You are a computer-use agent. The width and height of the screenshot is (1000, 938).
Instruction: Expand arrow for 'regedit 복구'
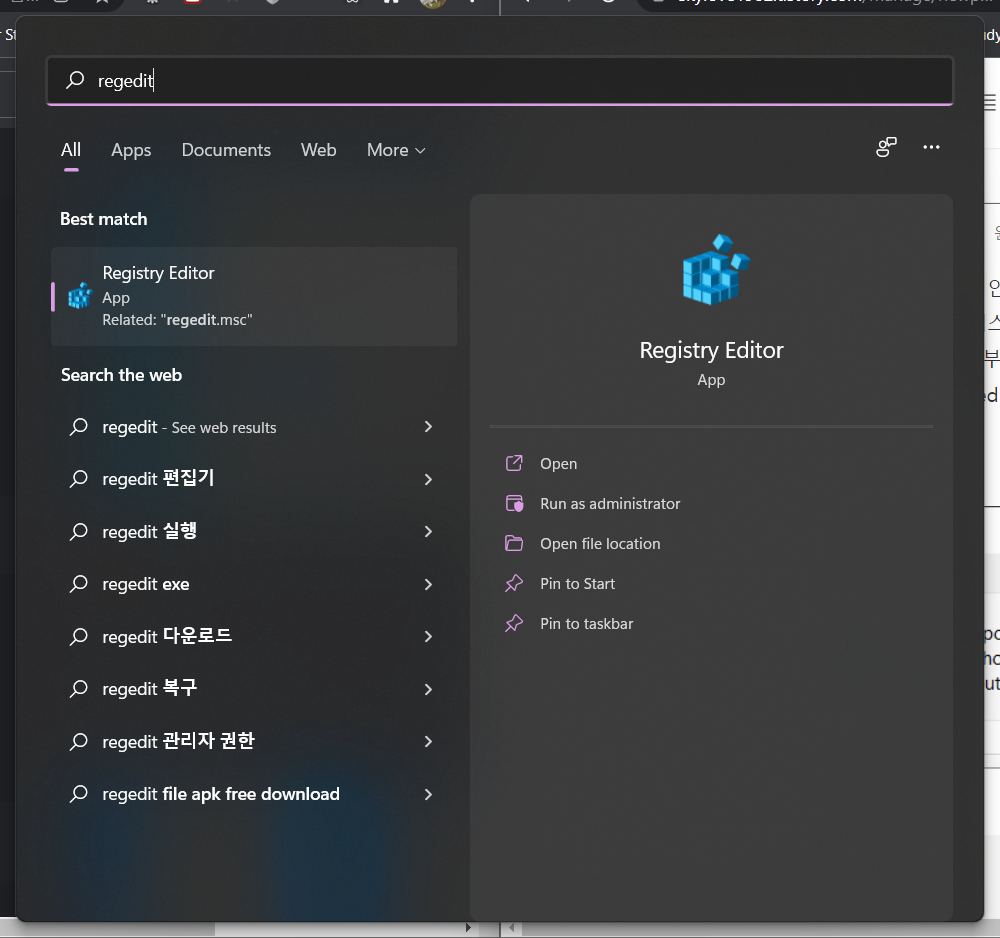[x=428, y=689]
